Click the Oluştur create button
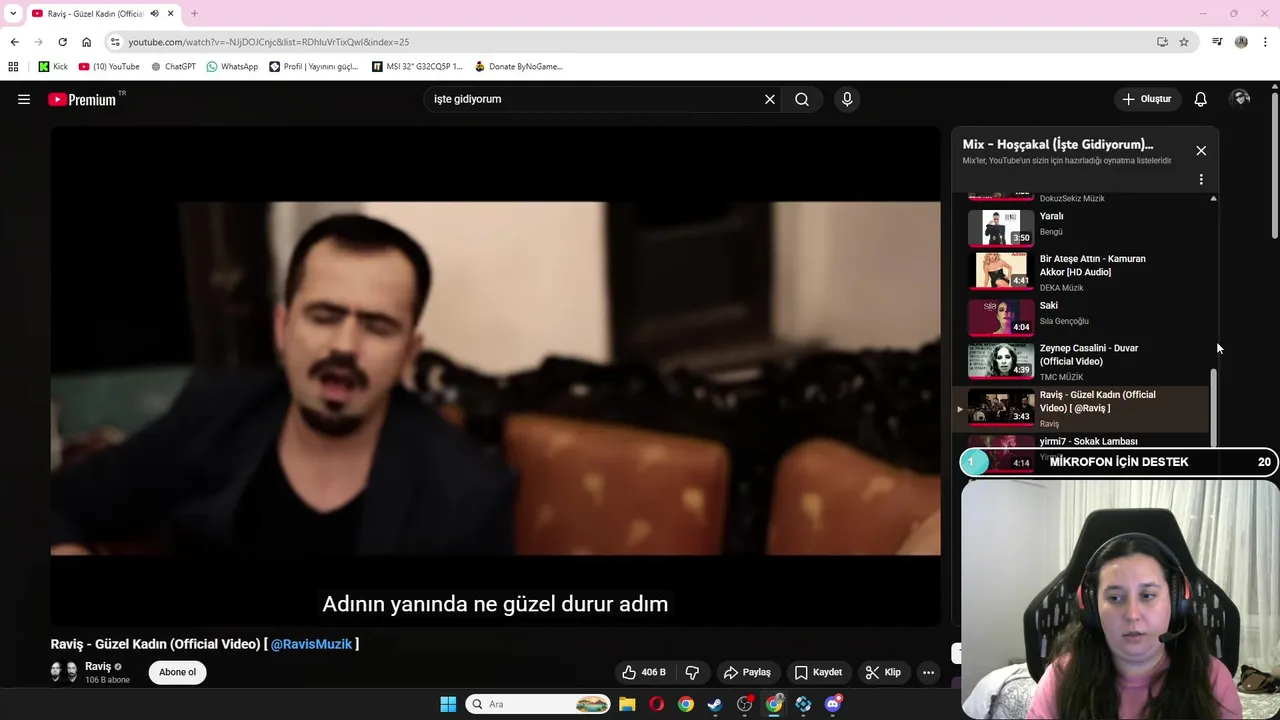 click(1146, 99)
